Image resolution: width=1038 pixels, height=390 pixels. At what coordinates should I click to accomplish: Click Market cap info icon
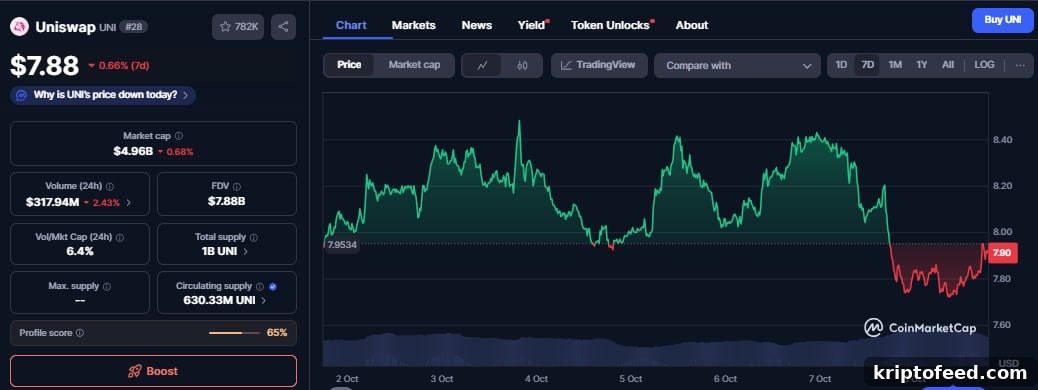point(179,136)
